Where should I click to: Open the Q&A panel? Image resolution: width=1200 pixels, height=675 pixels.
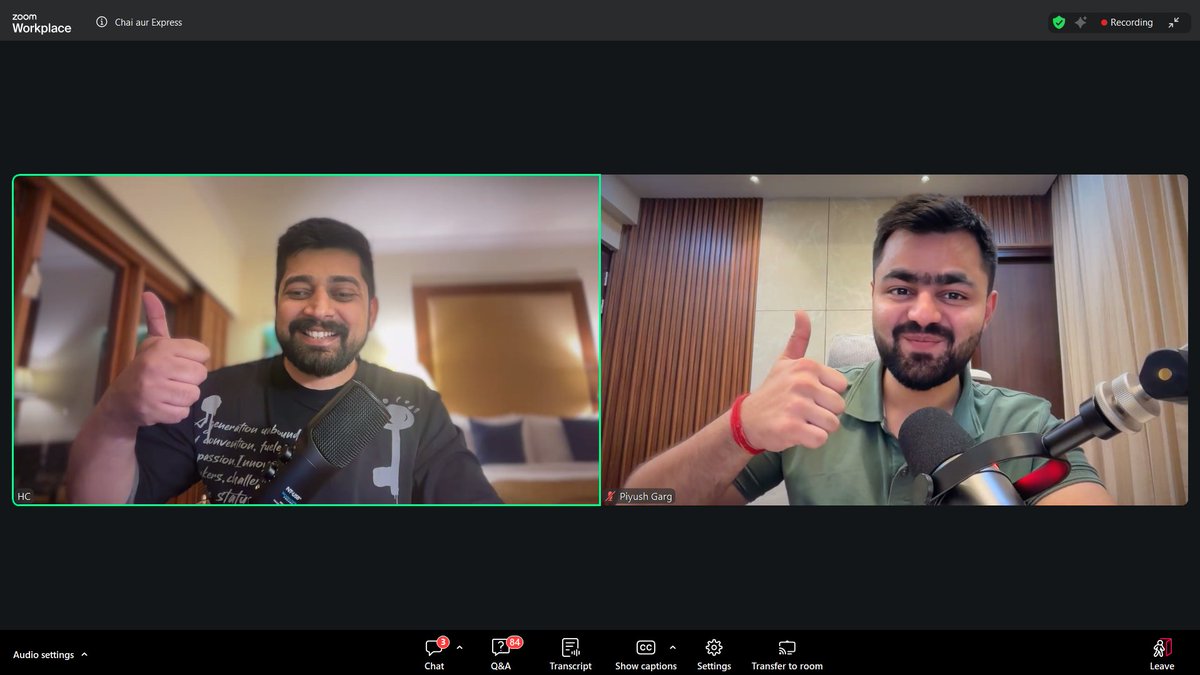coord(500,652)
